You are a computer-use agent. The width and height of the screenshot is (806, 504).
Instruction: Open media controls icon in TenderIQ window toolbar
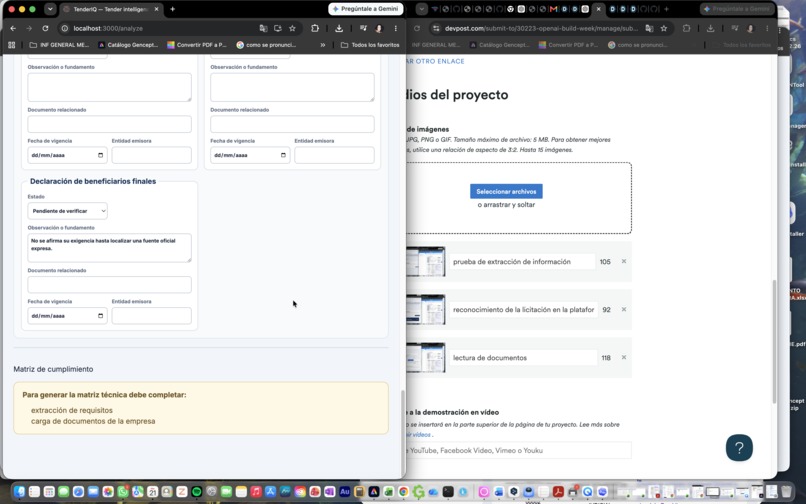click(363, 28)
